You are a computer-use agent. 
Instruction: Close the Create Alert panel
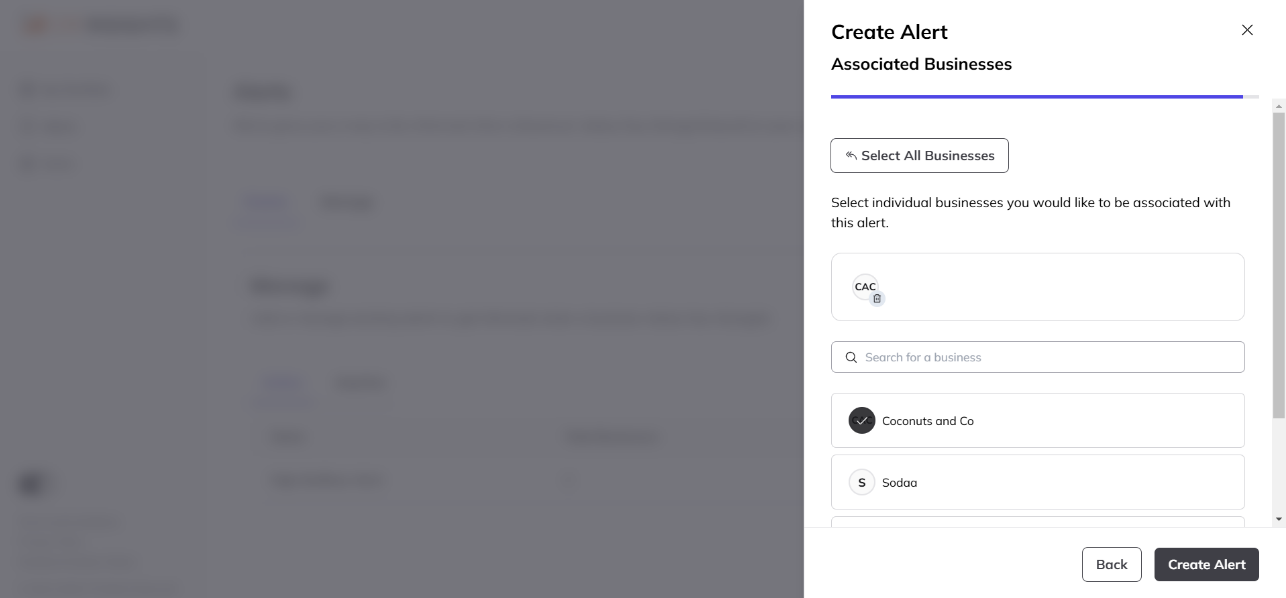coord(1247,30)
